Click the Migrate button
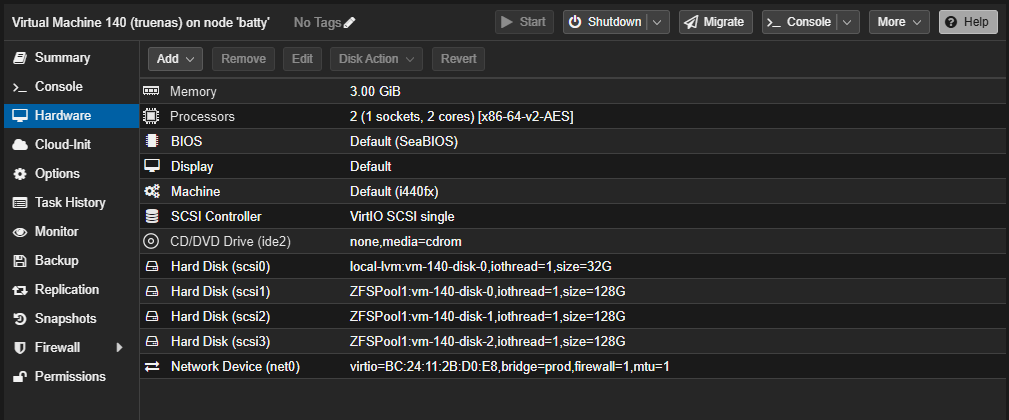This screenshot has height=420, width=1009. [716, 22]
